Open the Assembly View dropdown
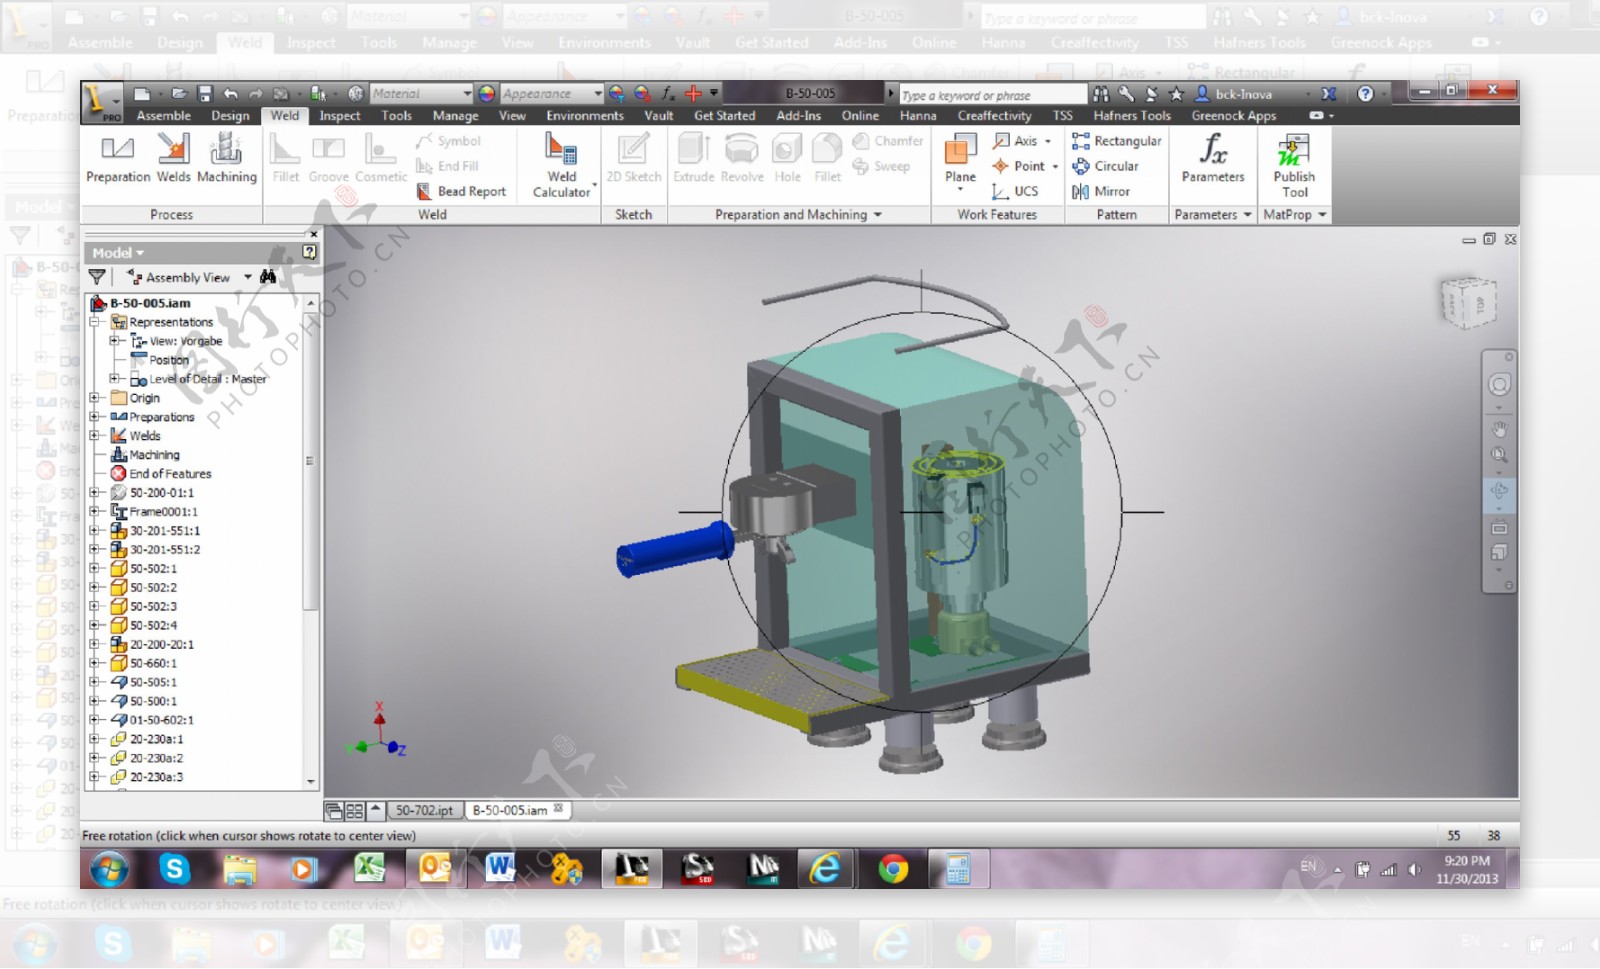Viewport: 1600px width, 969px height. [x=247, y=277]
